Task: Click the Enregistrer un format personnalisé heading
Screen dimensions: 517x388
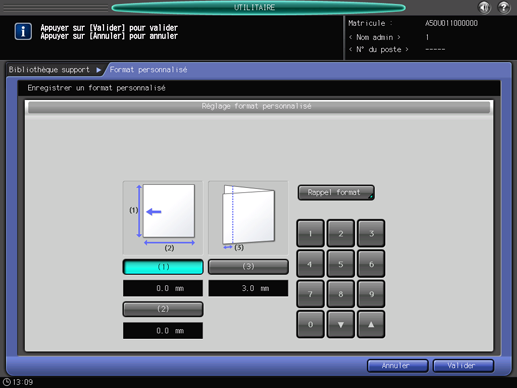Action: click(x=96, y=88)
